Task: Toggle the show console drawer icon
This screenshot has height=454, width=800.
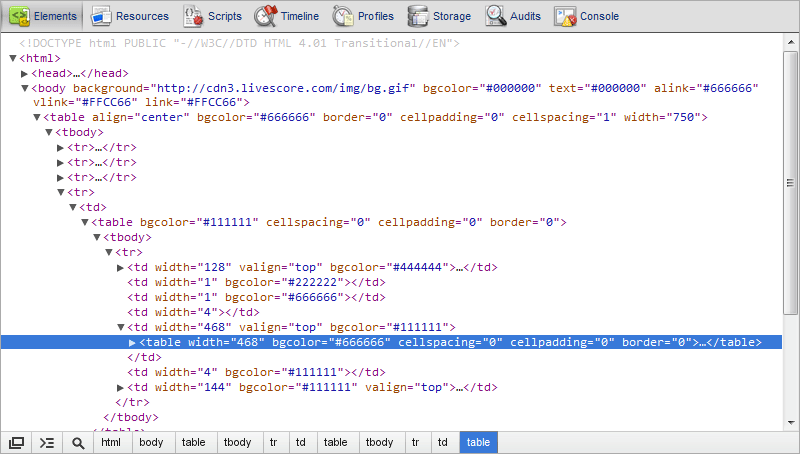Action: 47,443
